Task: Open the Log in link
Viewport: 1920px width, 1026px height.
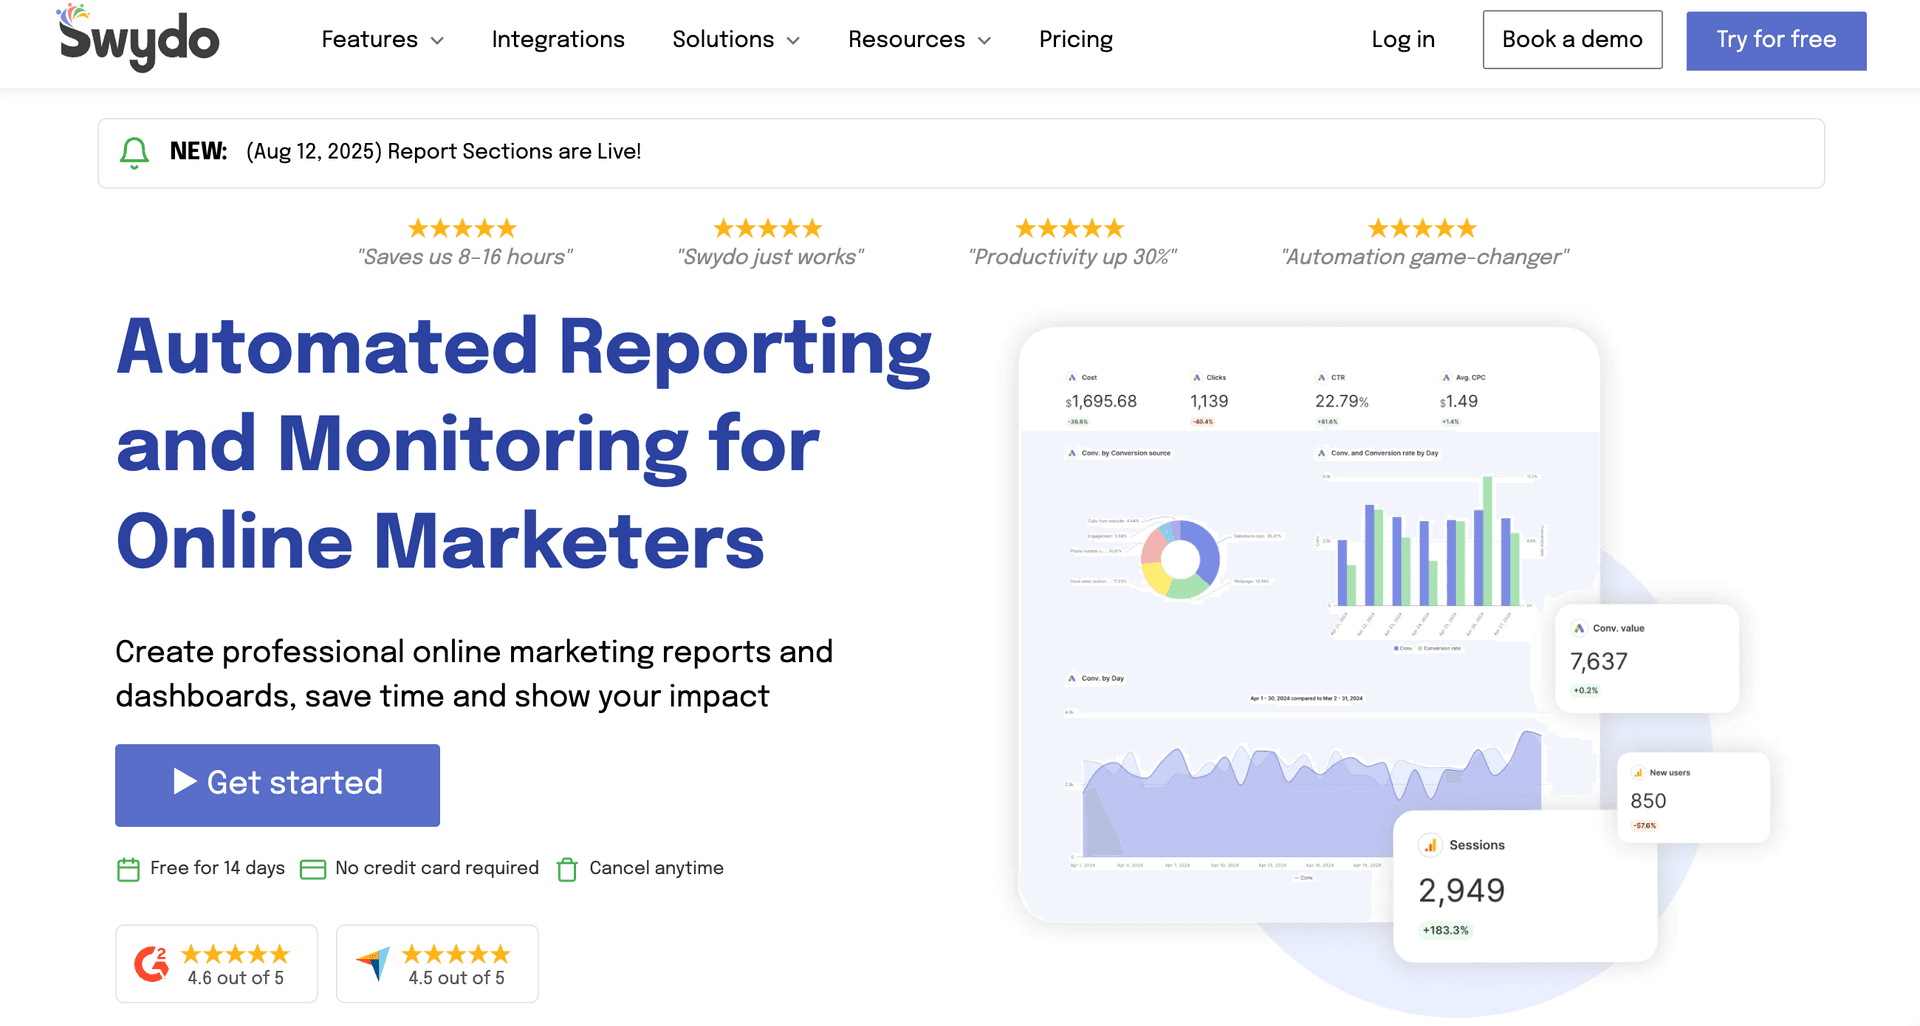Action: [x=1402, y=40]
